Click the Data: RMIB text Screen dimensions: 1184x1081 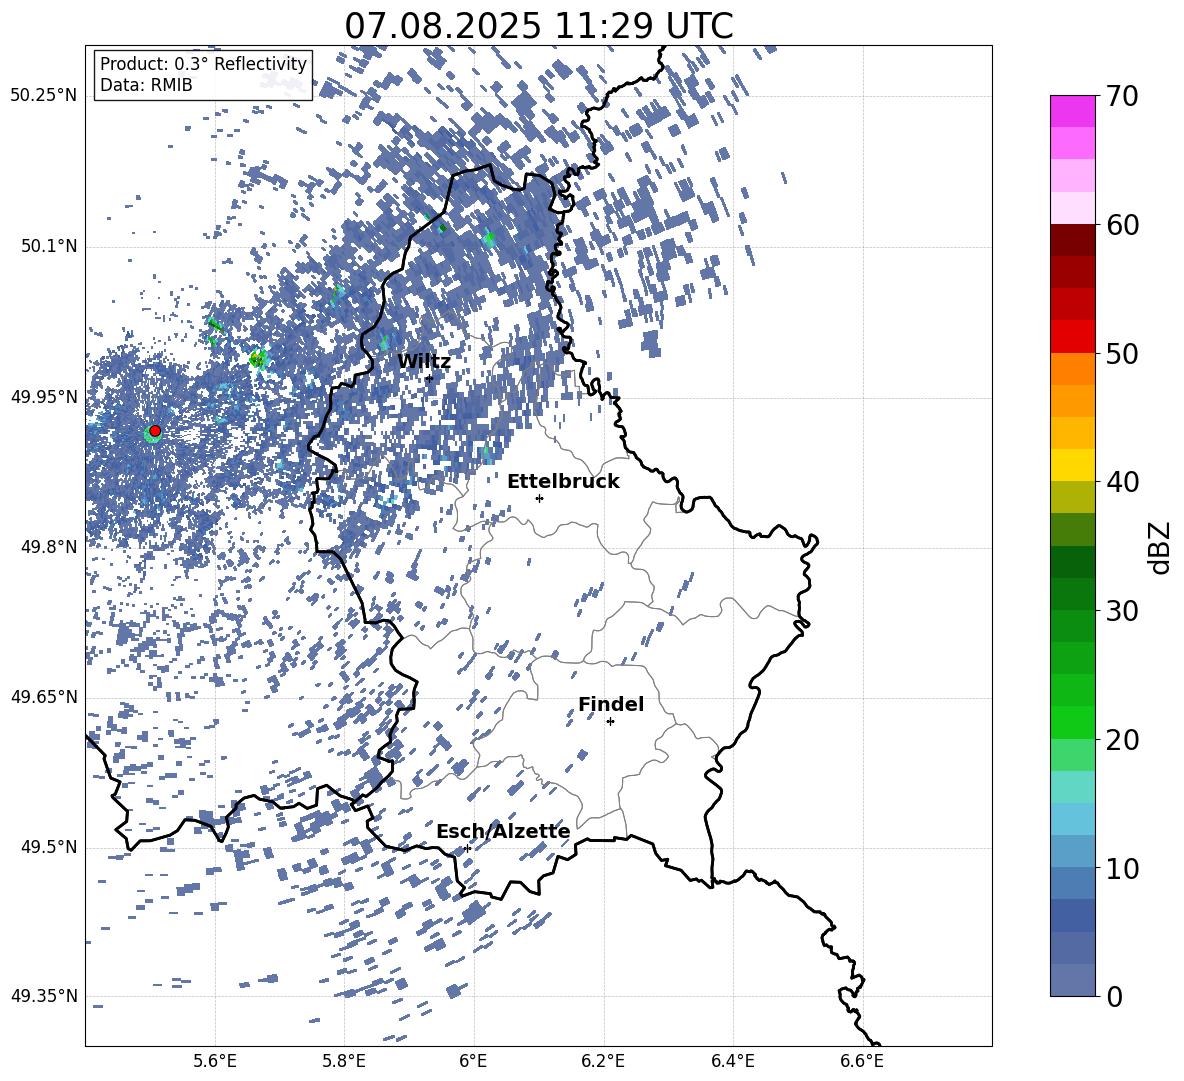[x=146, y=85]
